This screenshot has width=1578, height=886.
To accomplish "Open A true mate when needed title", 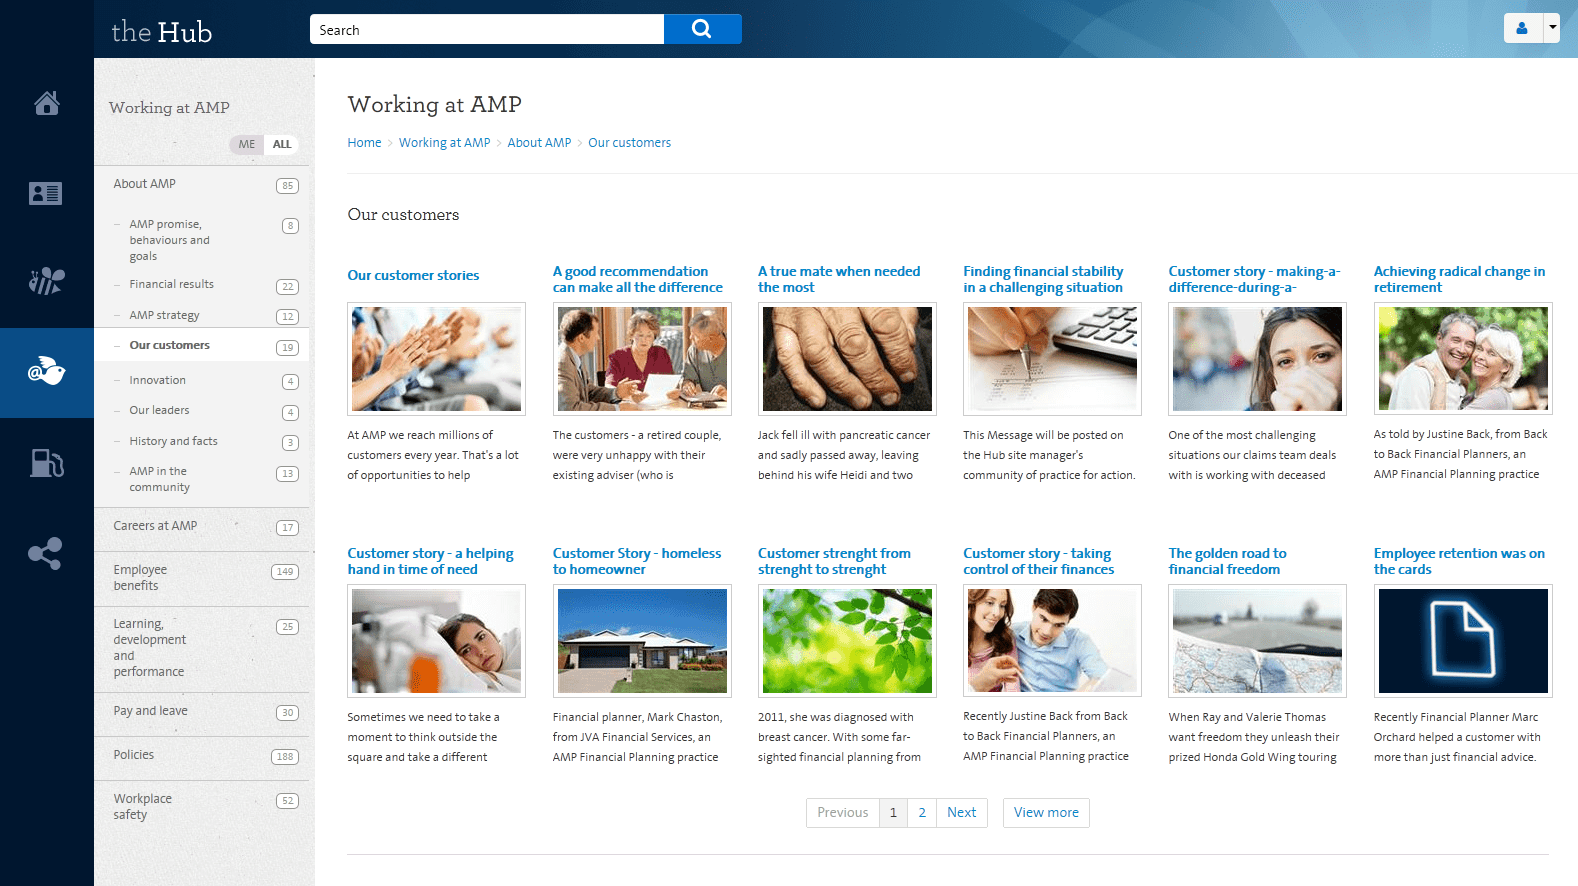I will [x=839, y=279].
